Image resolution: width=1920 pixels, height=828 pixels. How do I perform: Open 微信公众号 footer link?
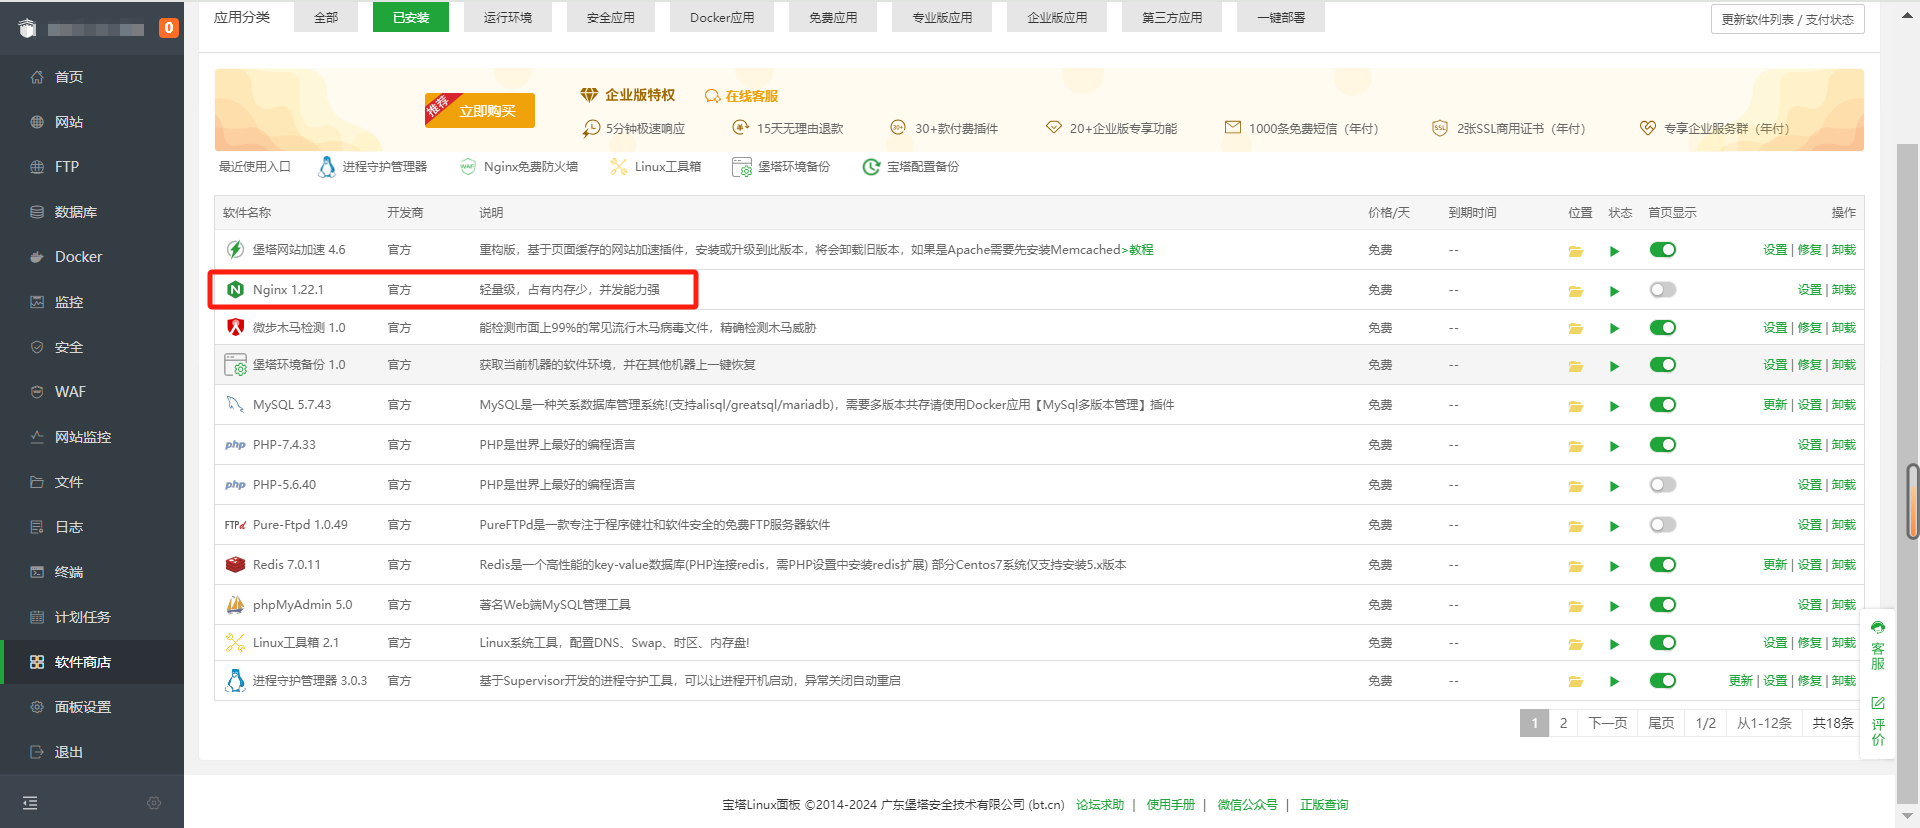coord(1247,805)
